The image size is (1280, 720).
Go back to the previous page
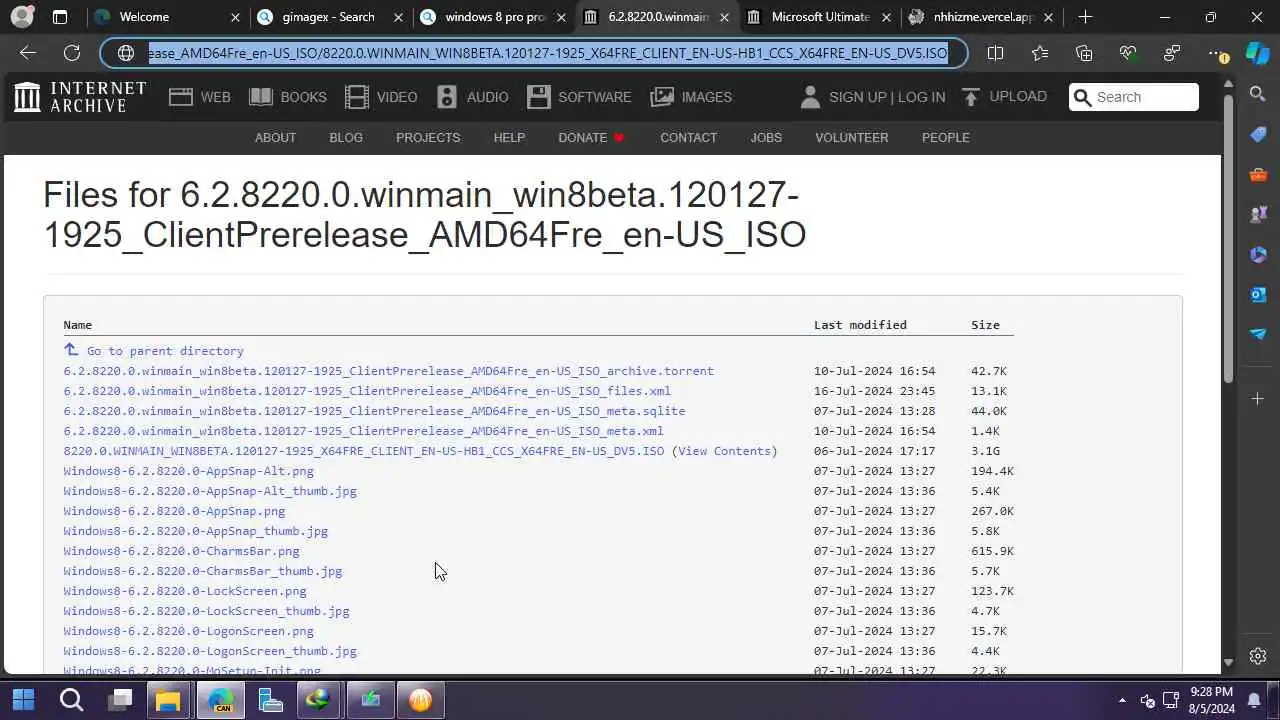27,53
